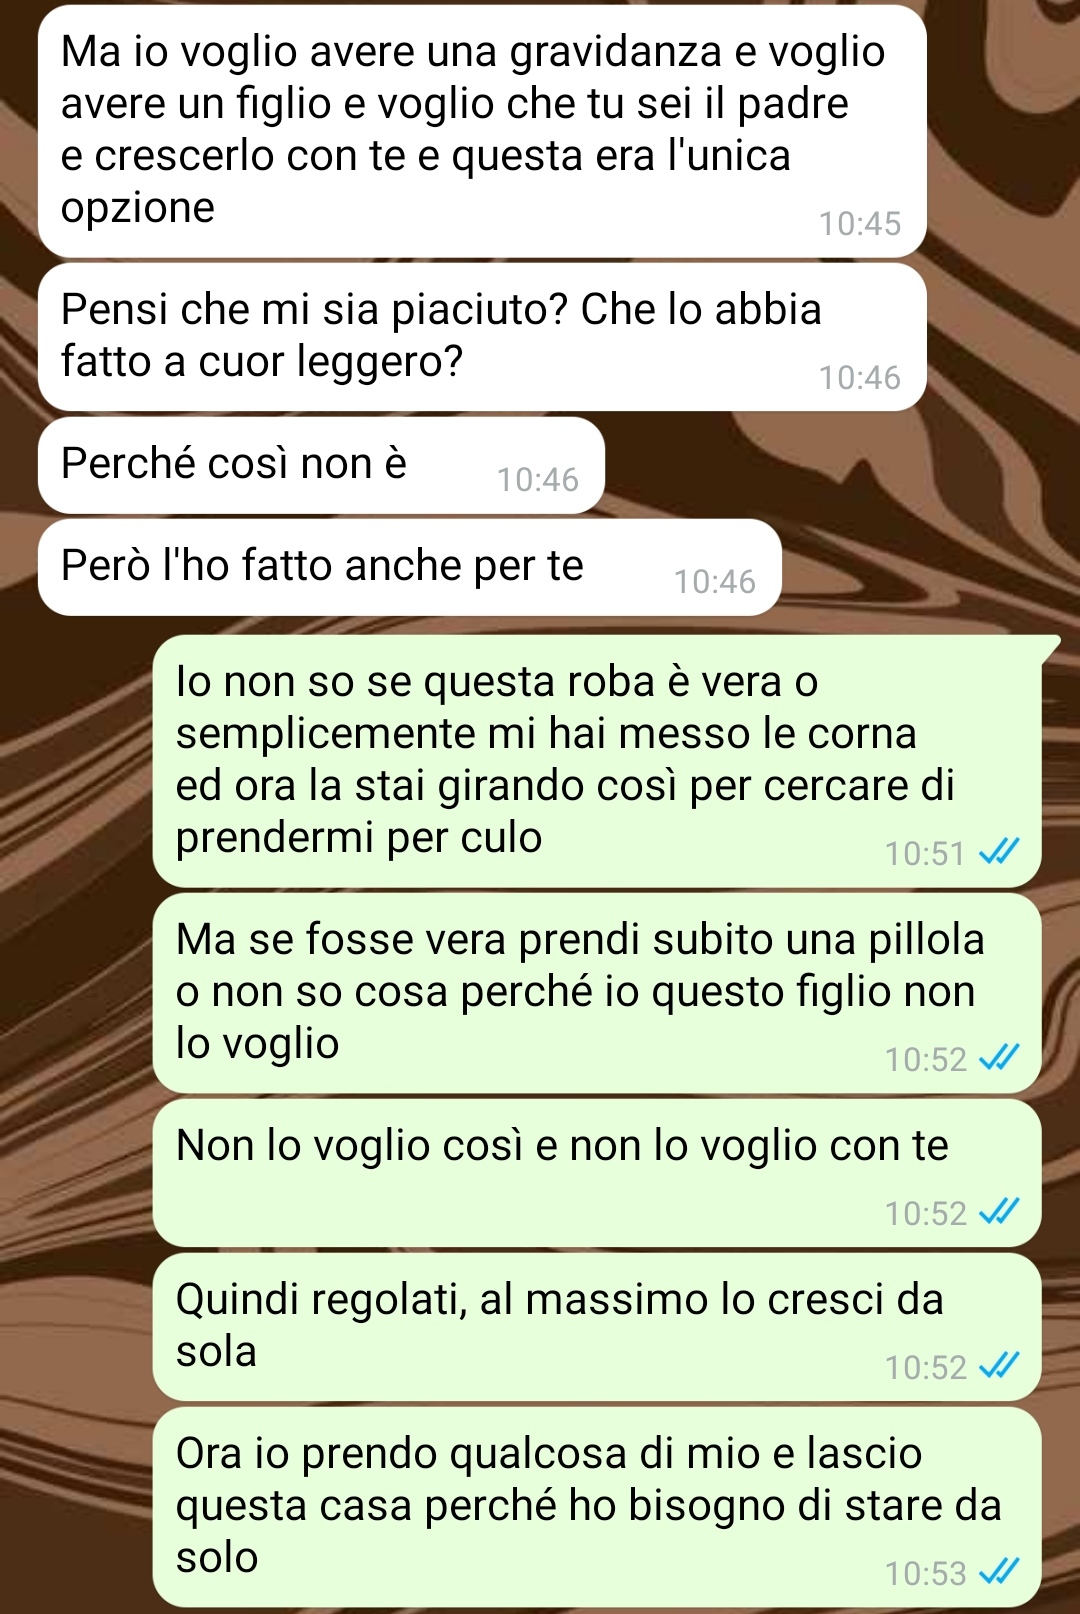
Task: Select the message 'Però l'ho fatto anche per te'
Action: coord(409,567)
